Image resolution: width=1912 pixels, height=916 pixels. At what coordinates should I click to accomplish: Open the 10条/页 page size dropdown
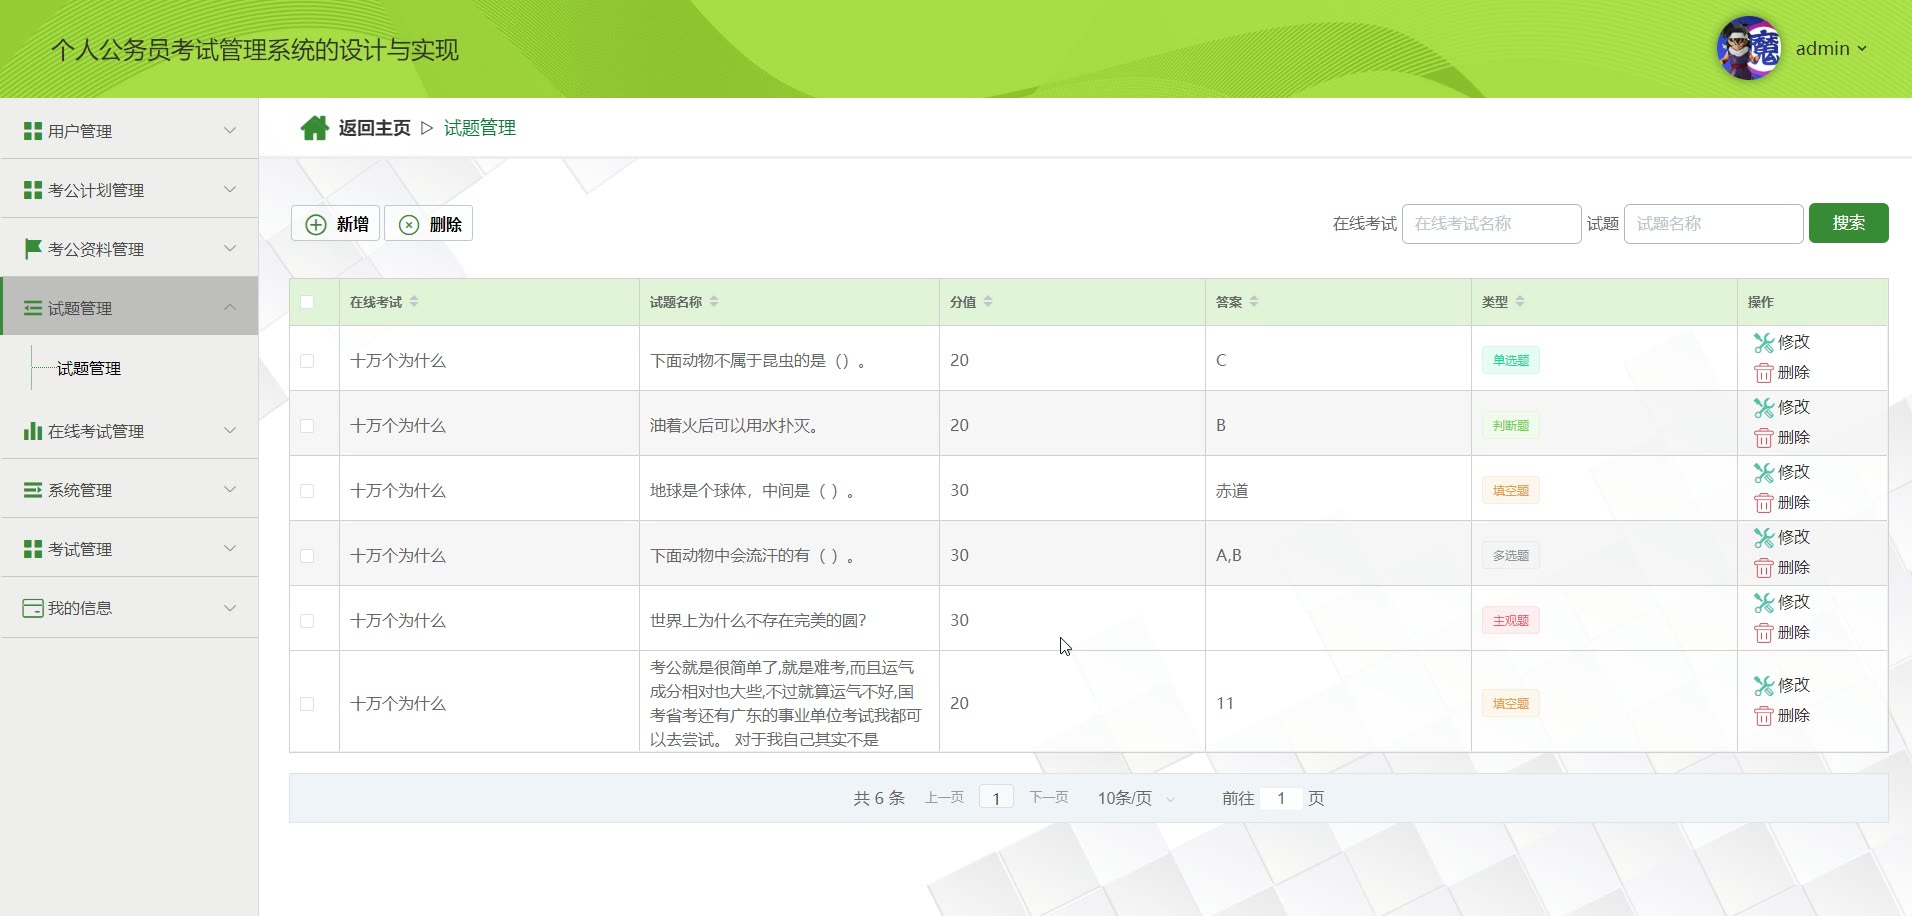(1136, 798)
